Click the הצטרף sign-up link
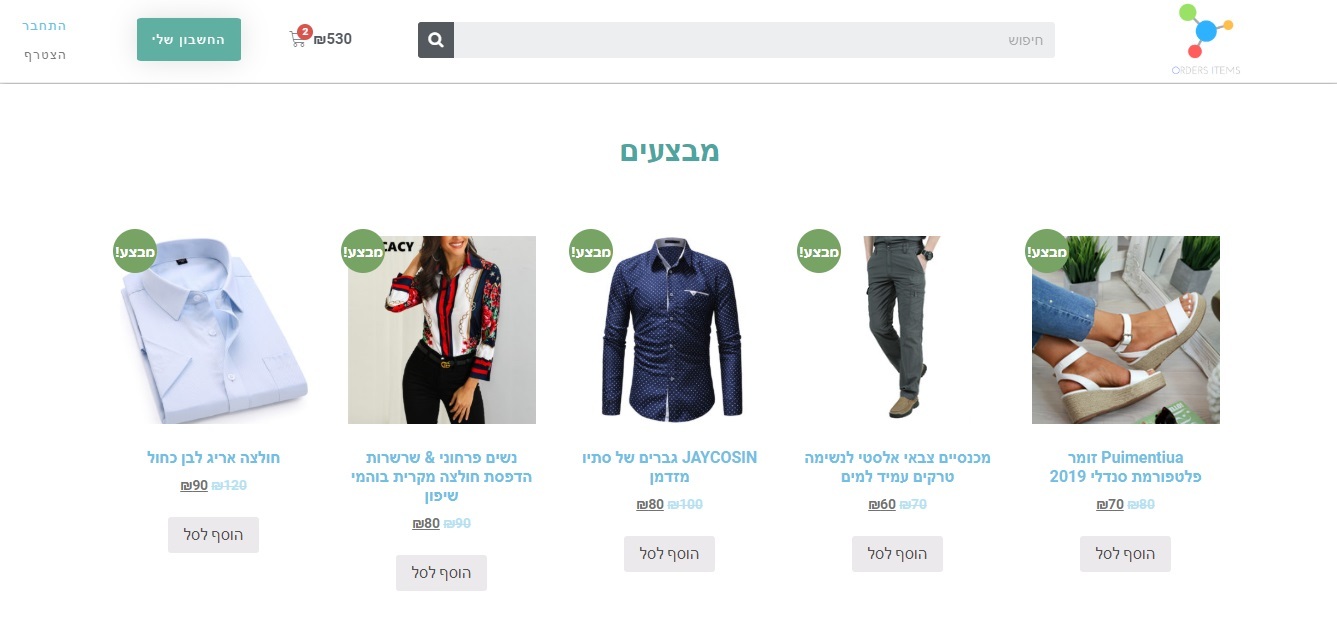Viewport: 1337px width, 622px height. (45, 54)
